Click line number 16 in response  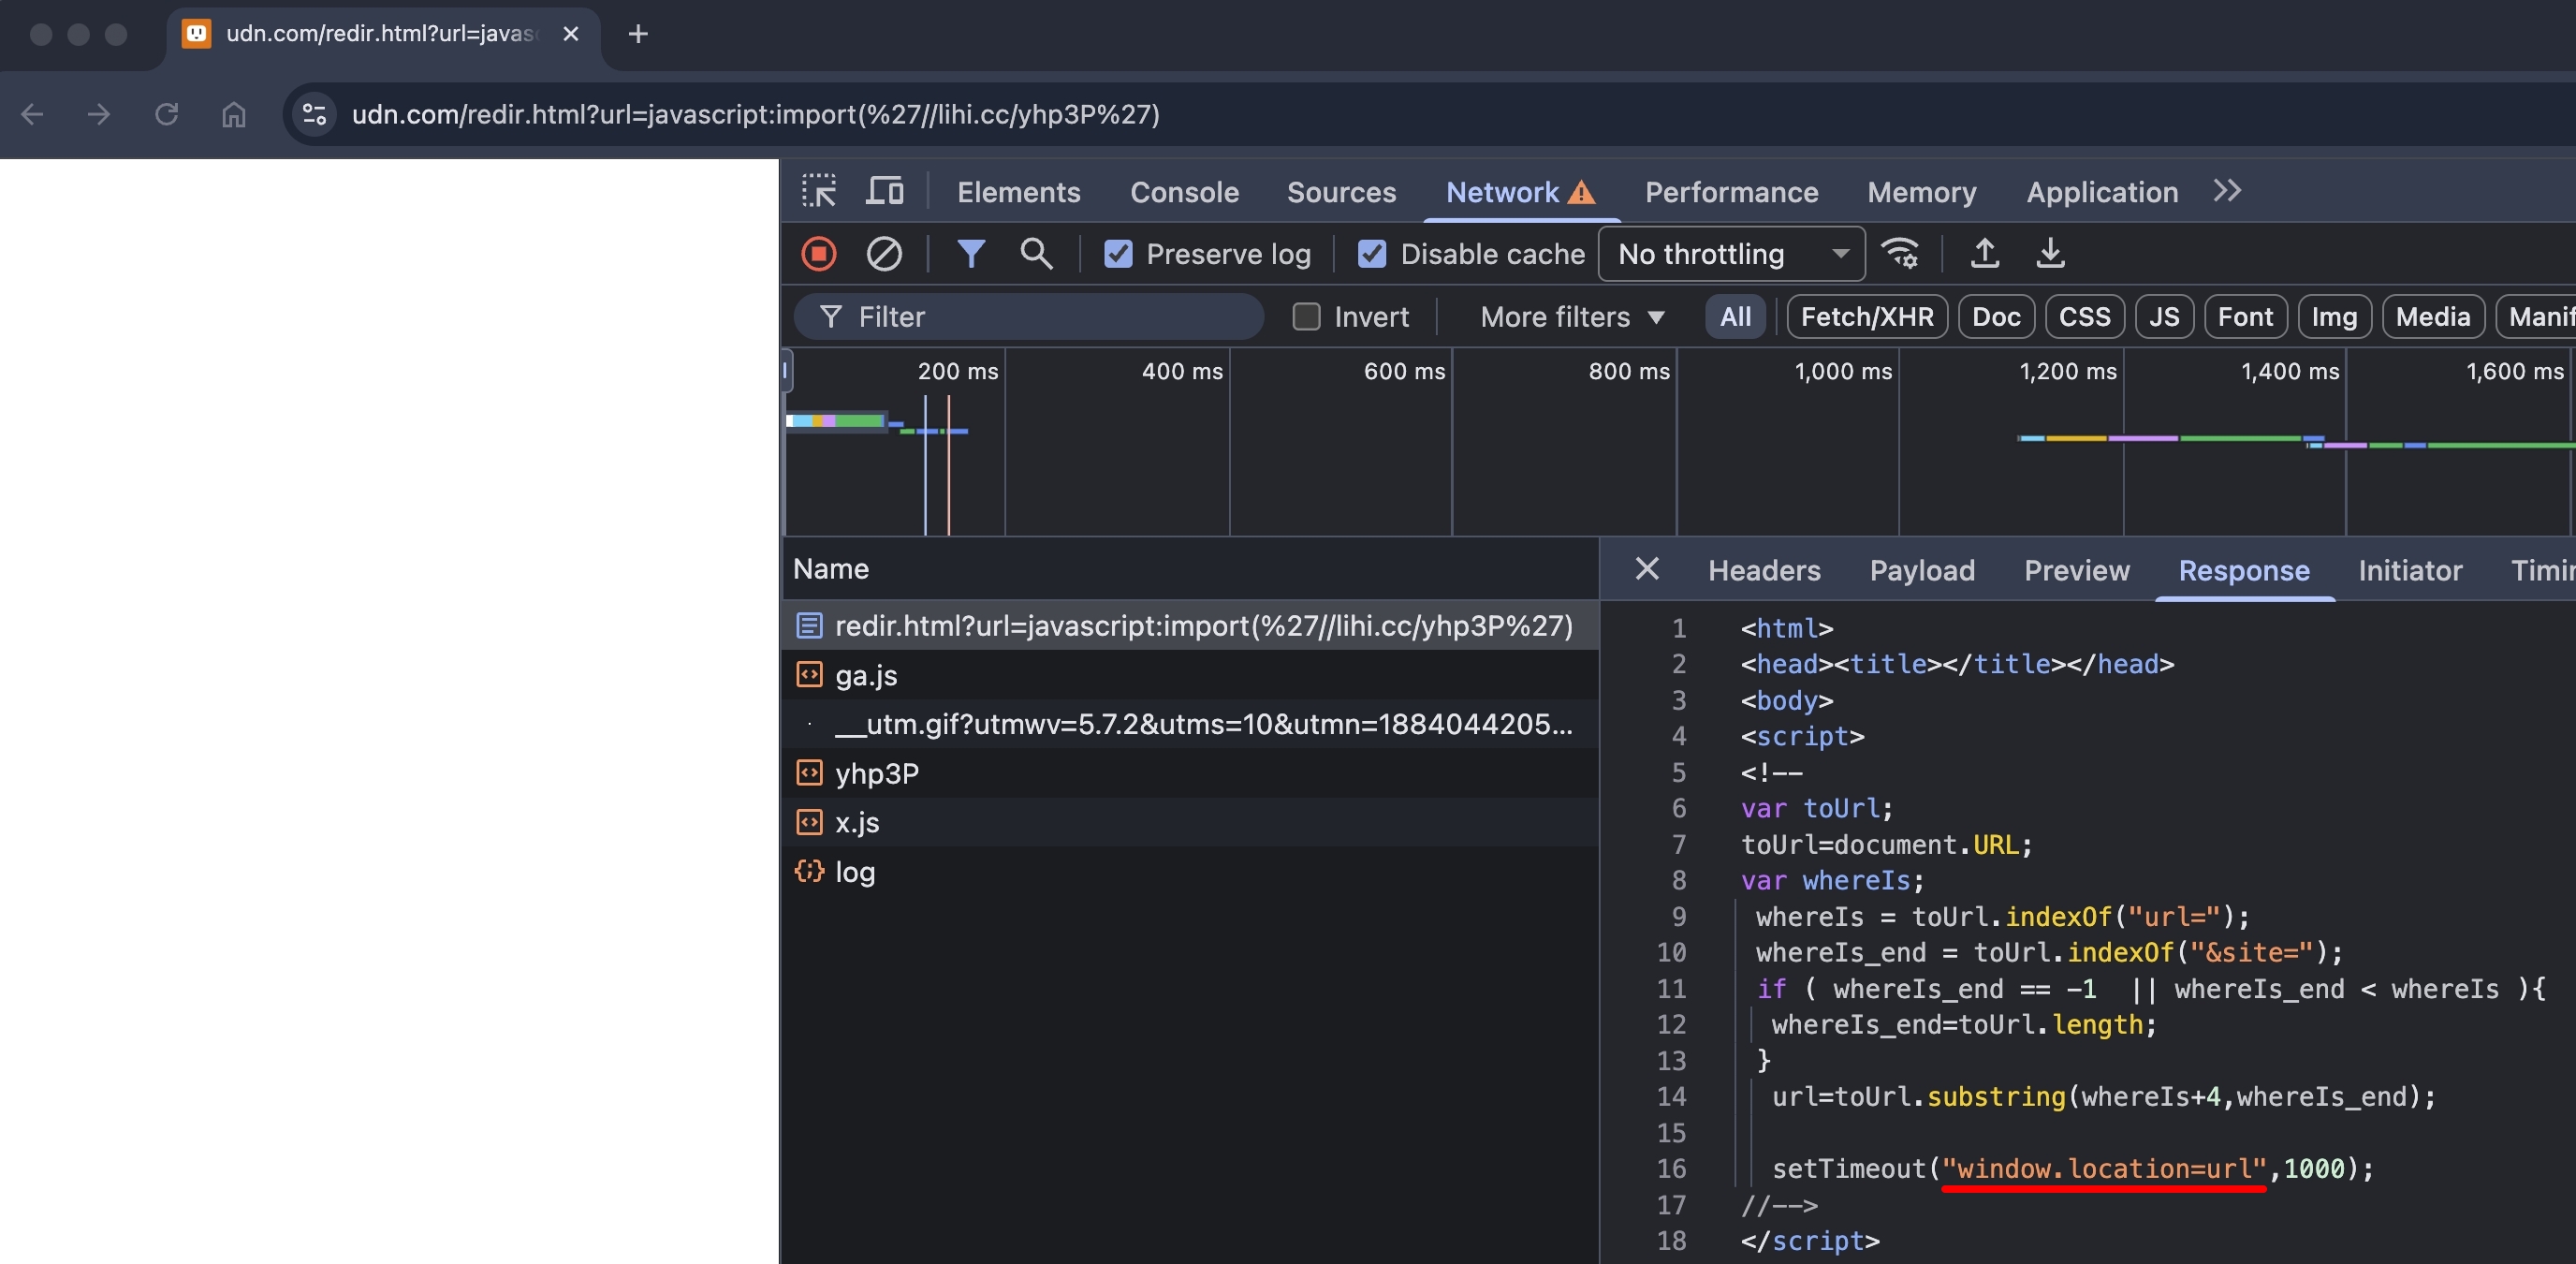(x=1671, y=1168)
